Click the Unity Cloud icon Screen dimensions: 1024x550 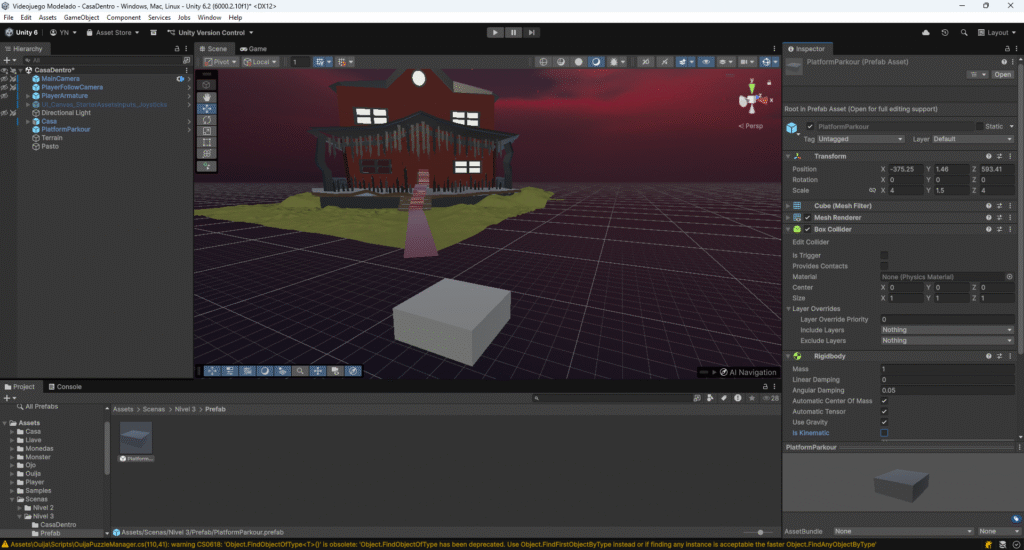pos(926,32)
